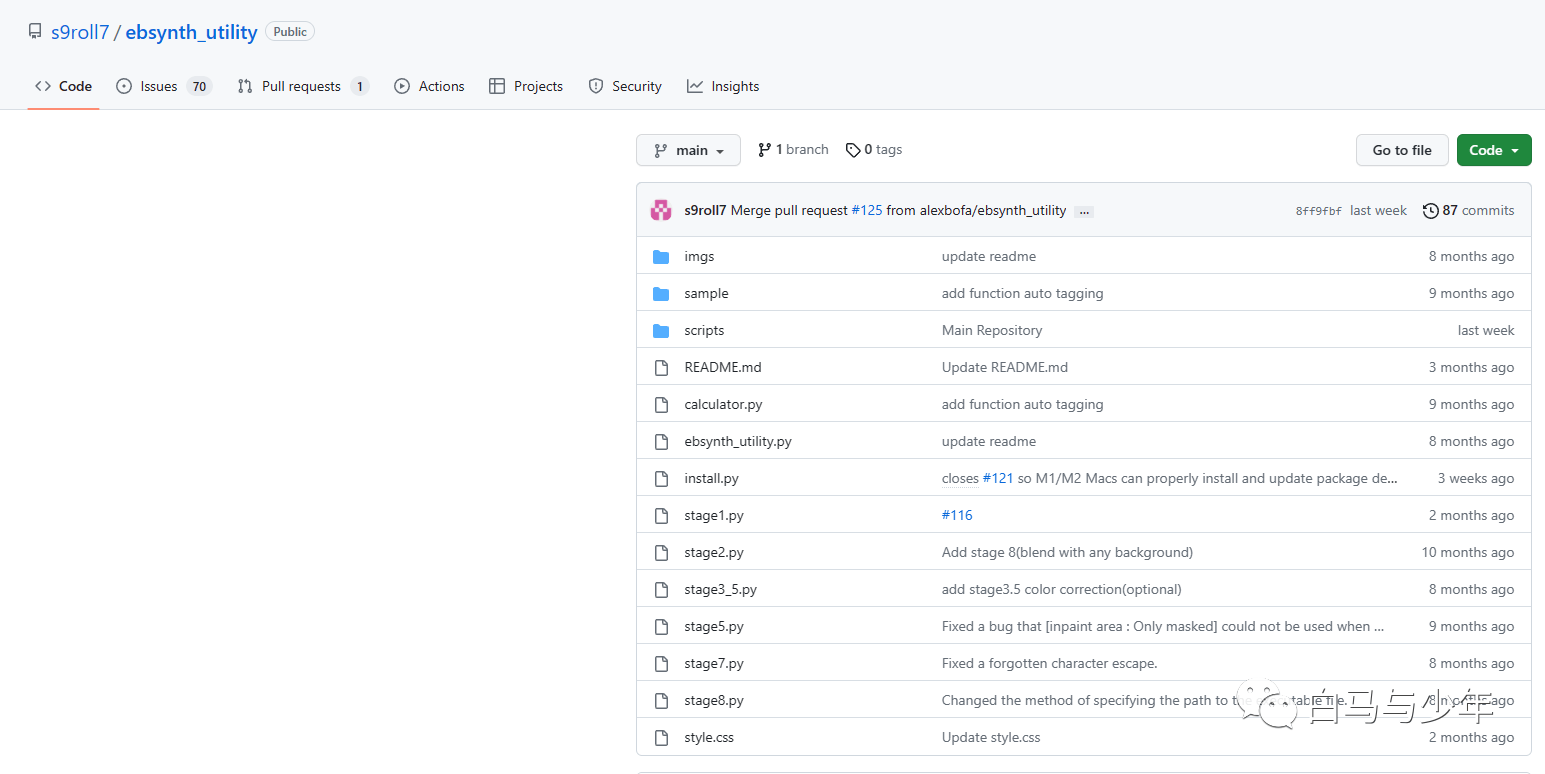Open the stage3_5.py file
The width and height of the screenshot is (1545, 774).
720,590
